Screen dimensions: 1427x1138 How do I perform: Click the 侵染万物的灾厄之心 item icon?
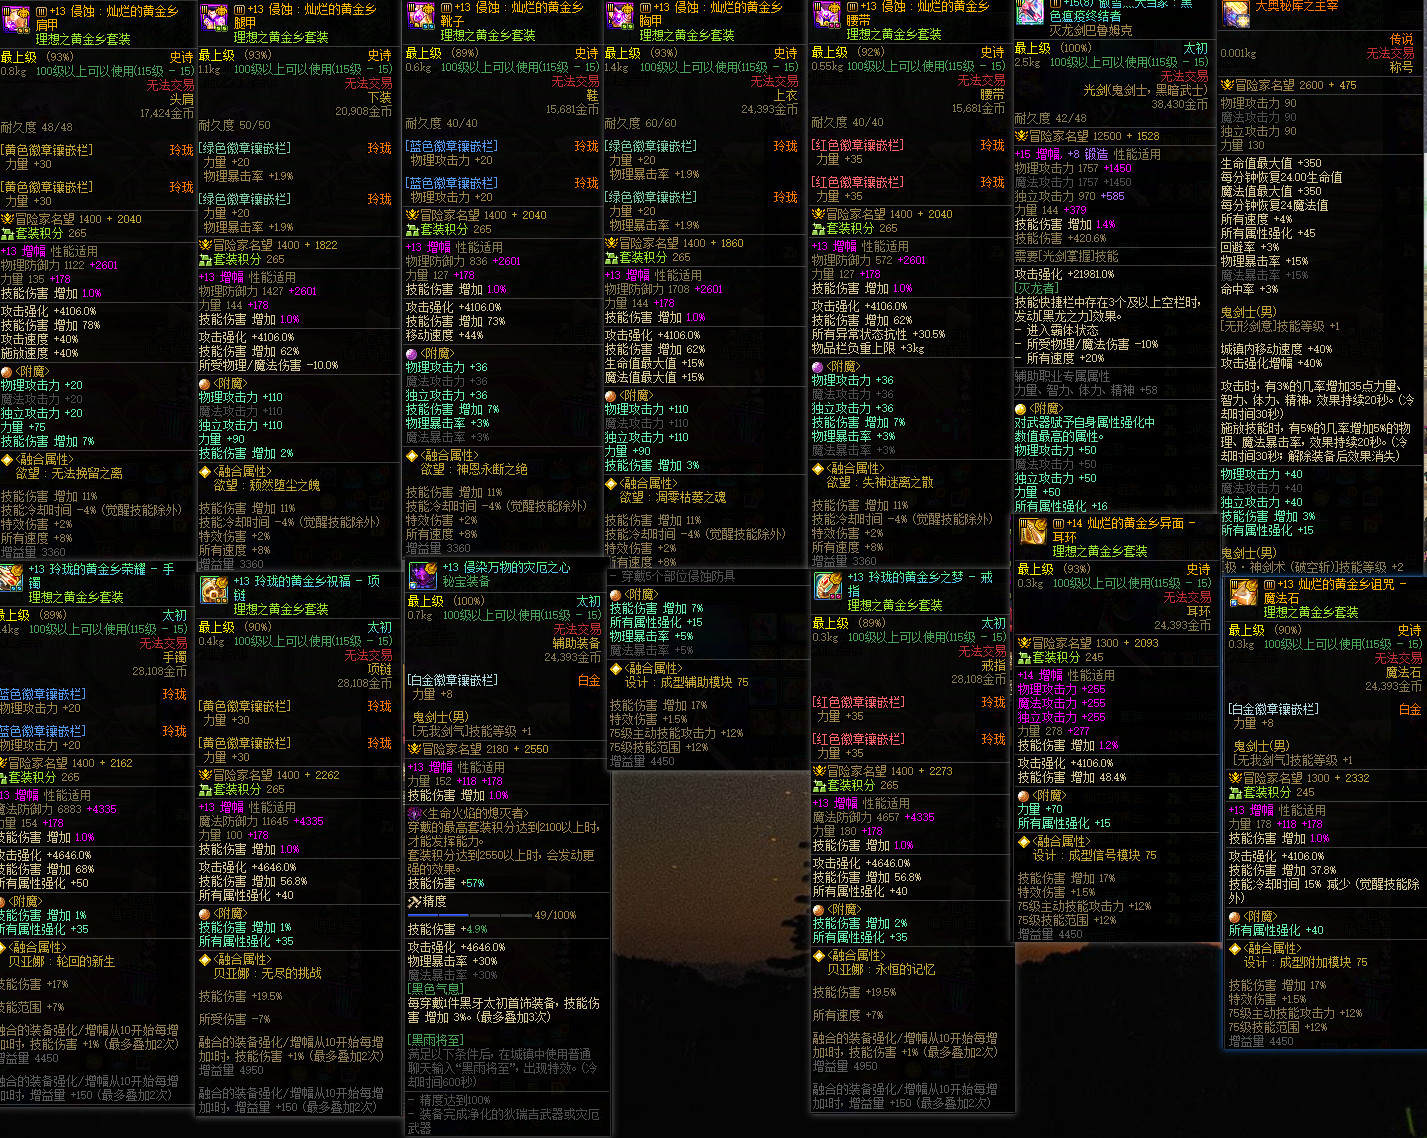(x=422, y=576)
